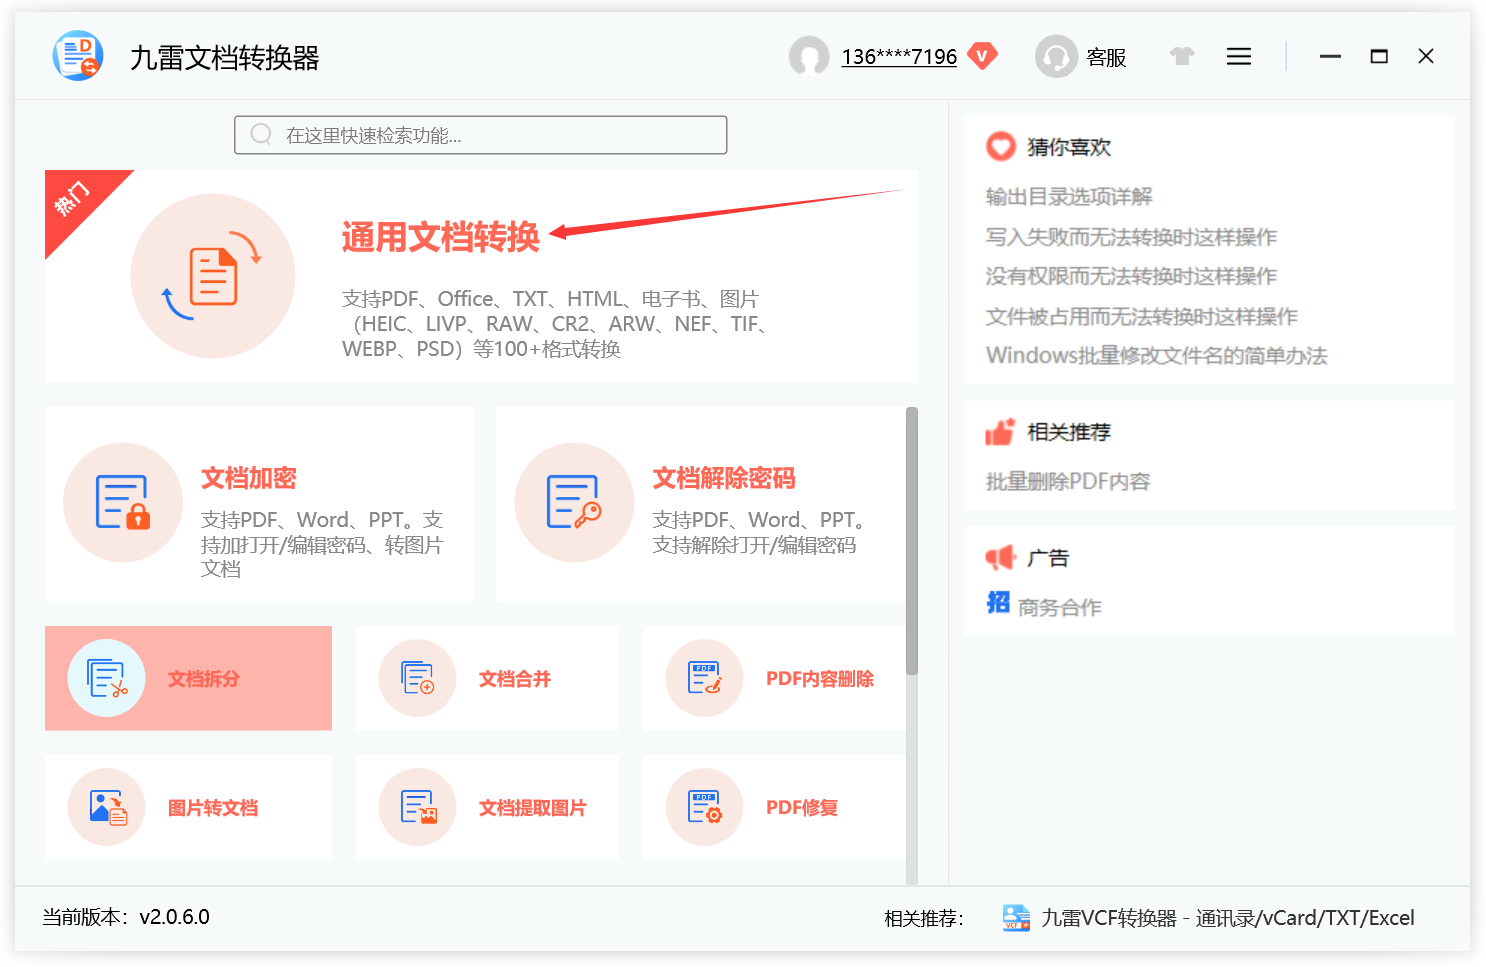Click the 九雷文档转换器 app logo
Image resolution: width=1486 pixels, height=967 pixels.
(x=78, y=56)
